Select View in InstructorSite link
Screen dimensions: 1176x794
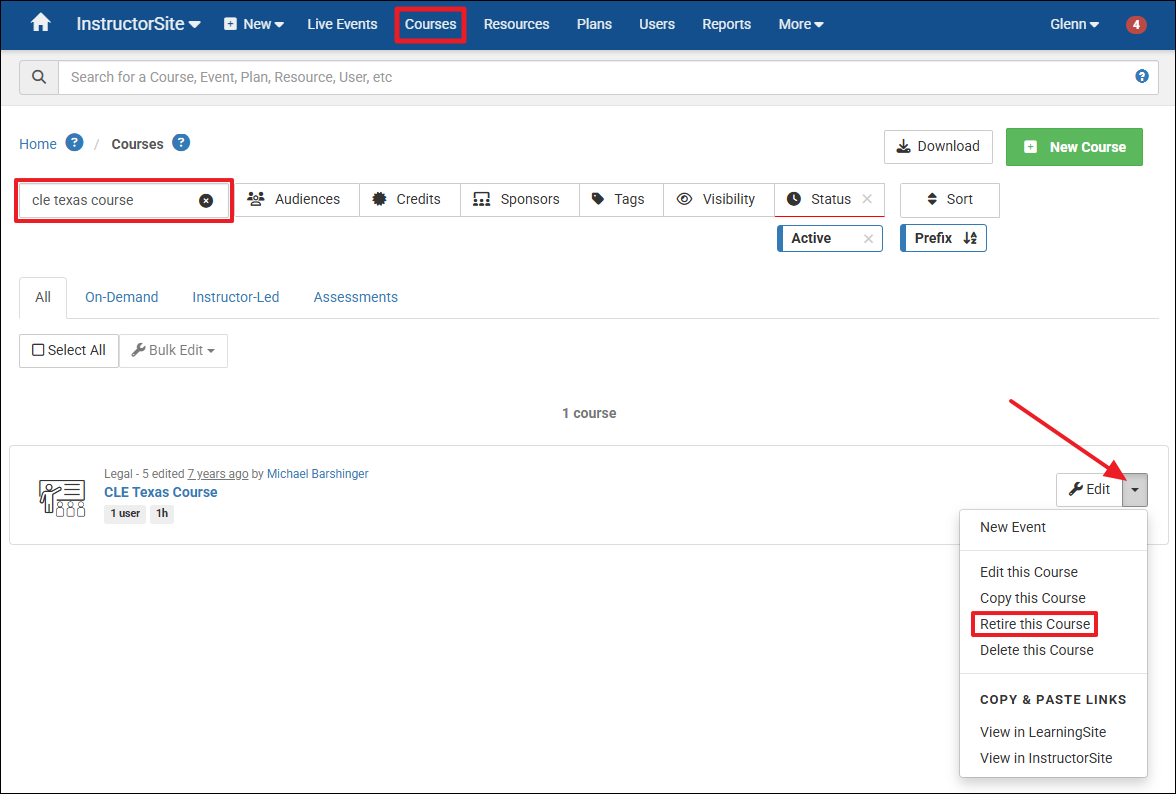click(x=1046, y=758)
